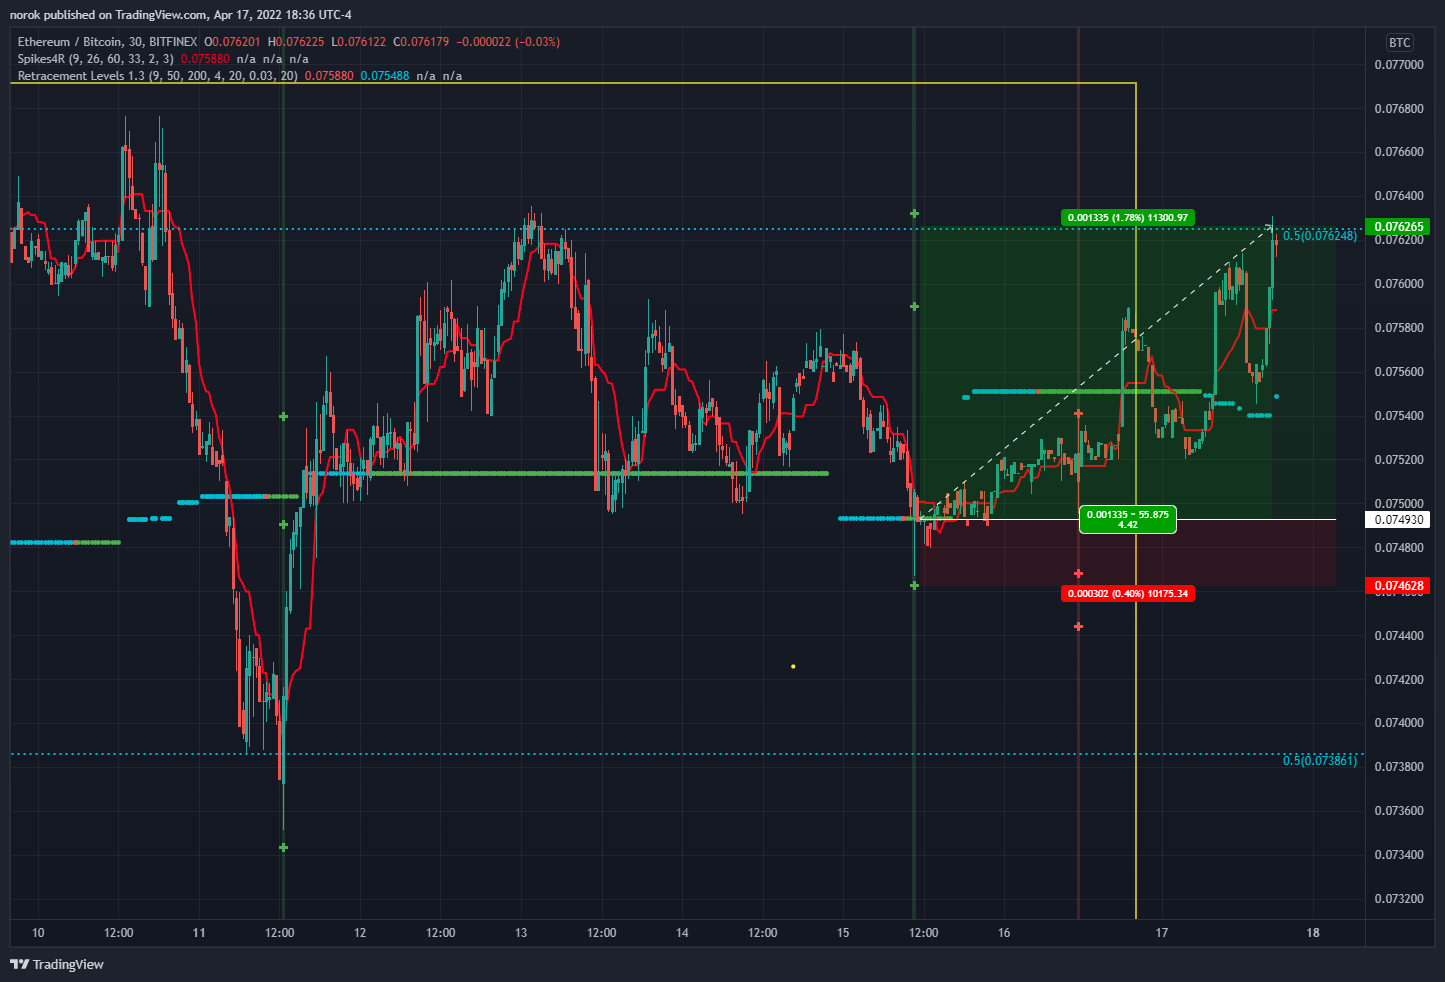1445x982 pixels.
Task: Click the red stop price tag 0.074628
Action: point(1398,585)
